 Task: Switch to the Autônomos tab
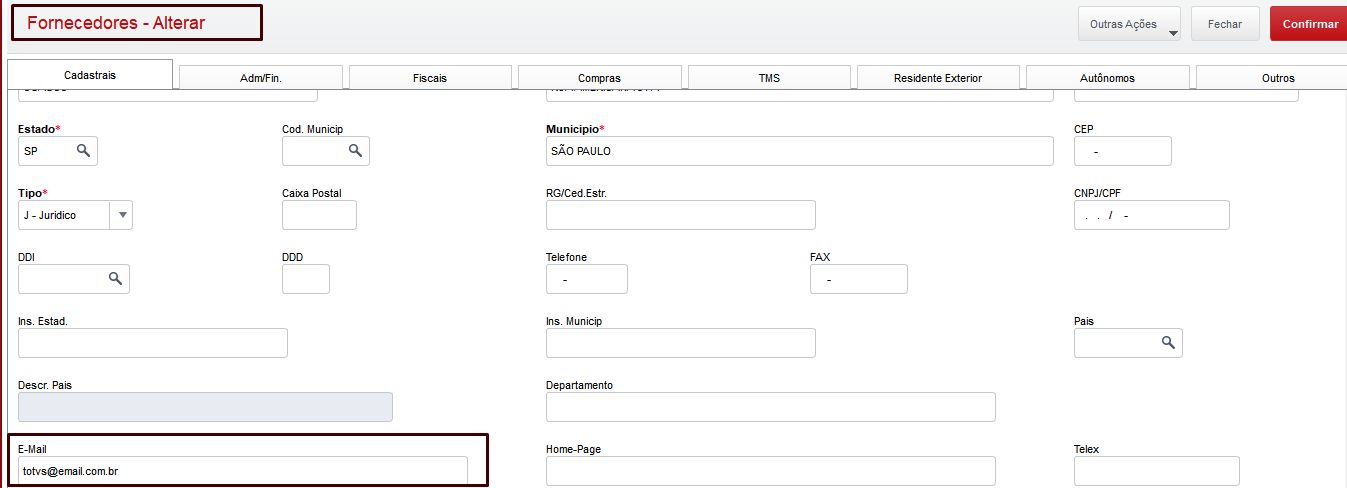[x=1108, y=78]
